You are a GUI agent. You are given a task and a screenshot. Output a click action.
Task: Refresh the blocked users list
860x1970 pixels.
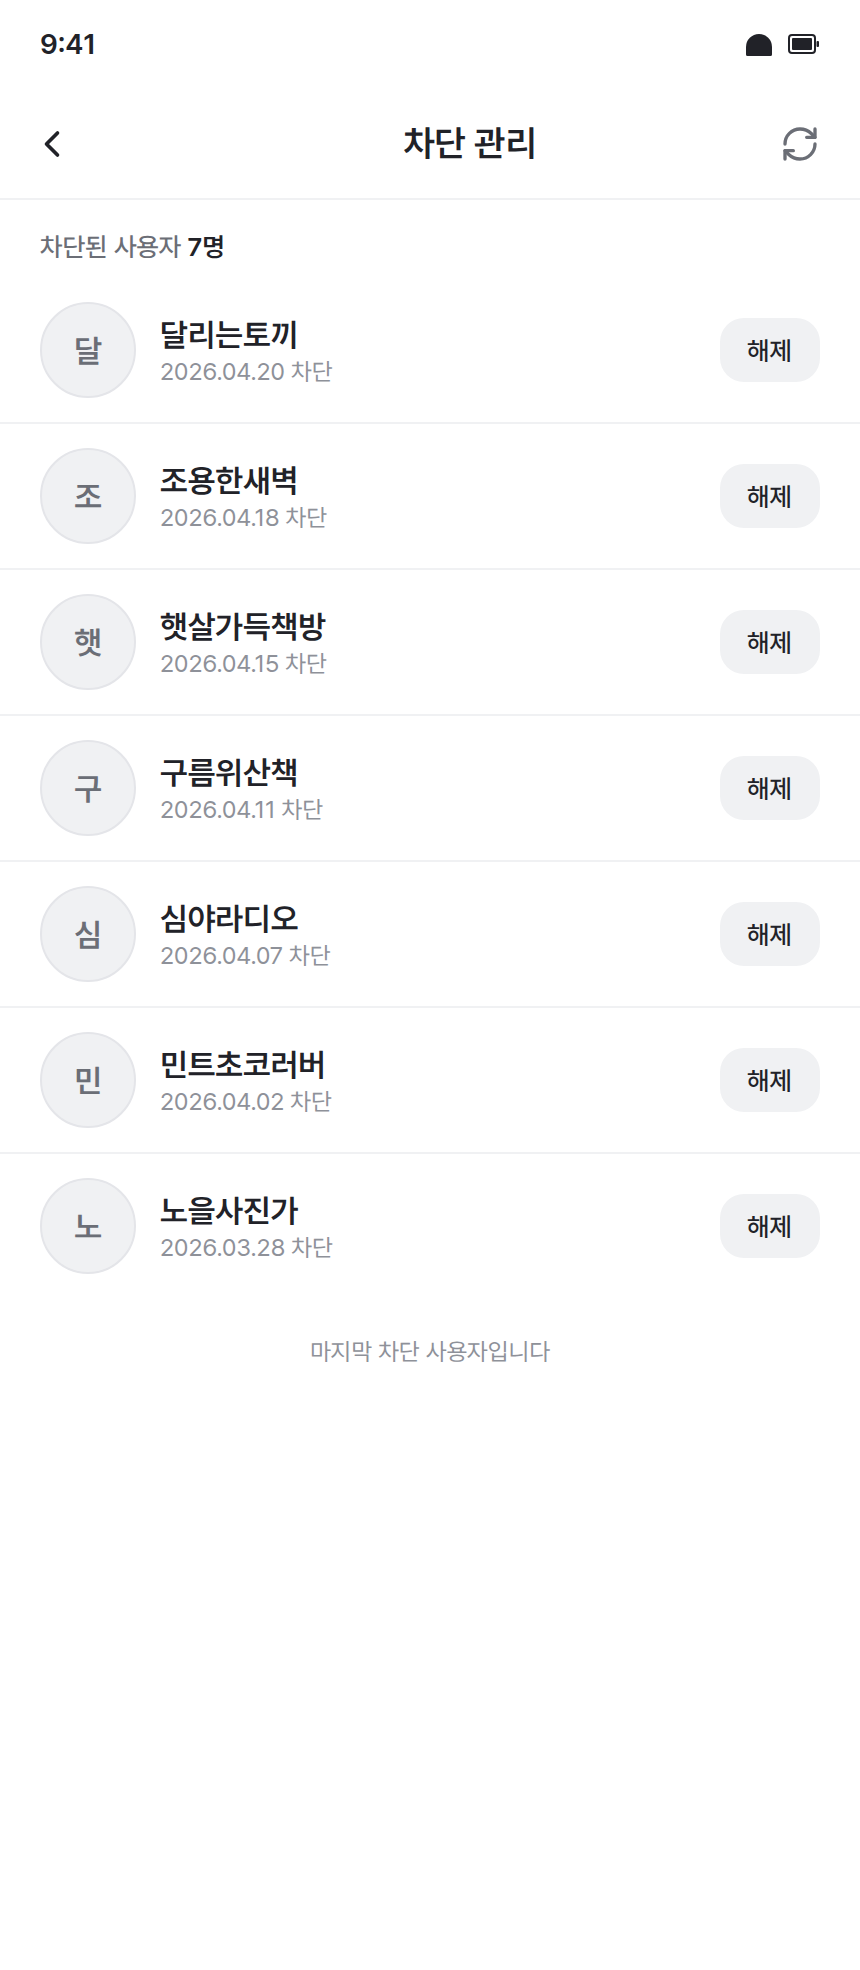799,144
